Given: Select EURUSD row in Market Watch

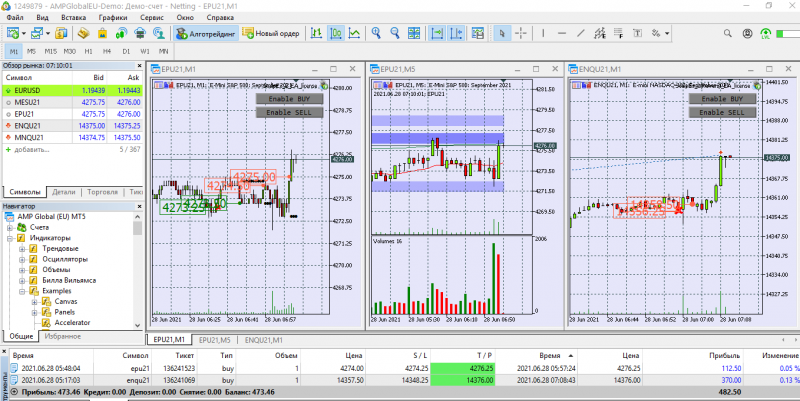Looking at the screenshot, I should tap(72, 90).
